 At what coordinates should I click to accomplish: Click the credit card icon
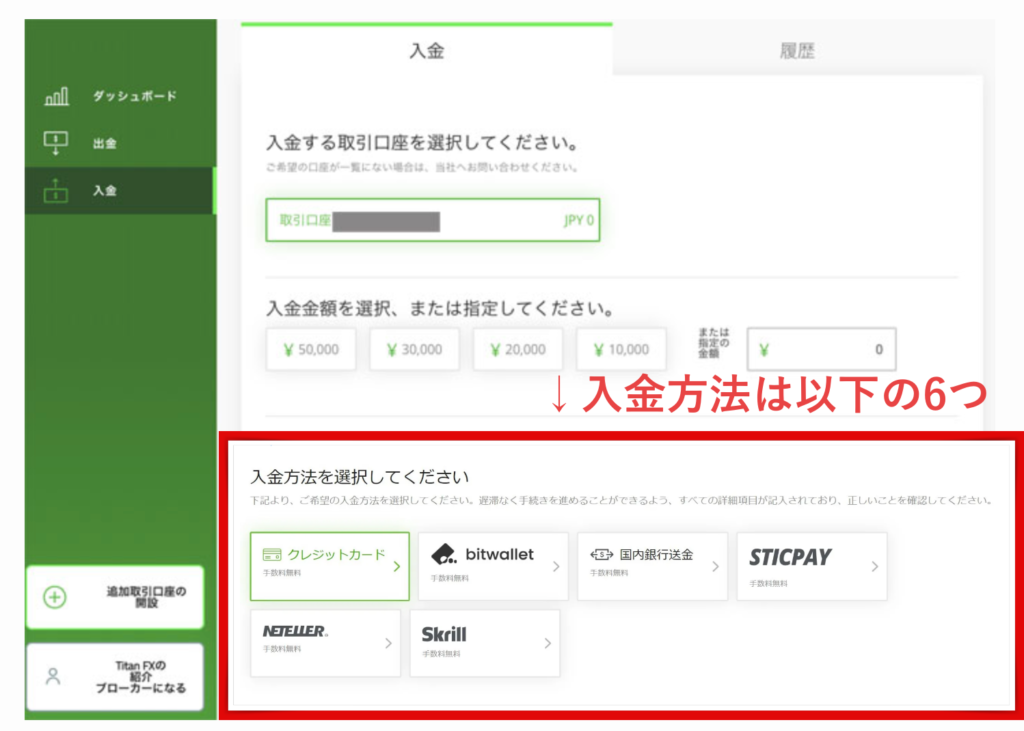point(272,555)
